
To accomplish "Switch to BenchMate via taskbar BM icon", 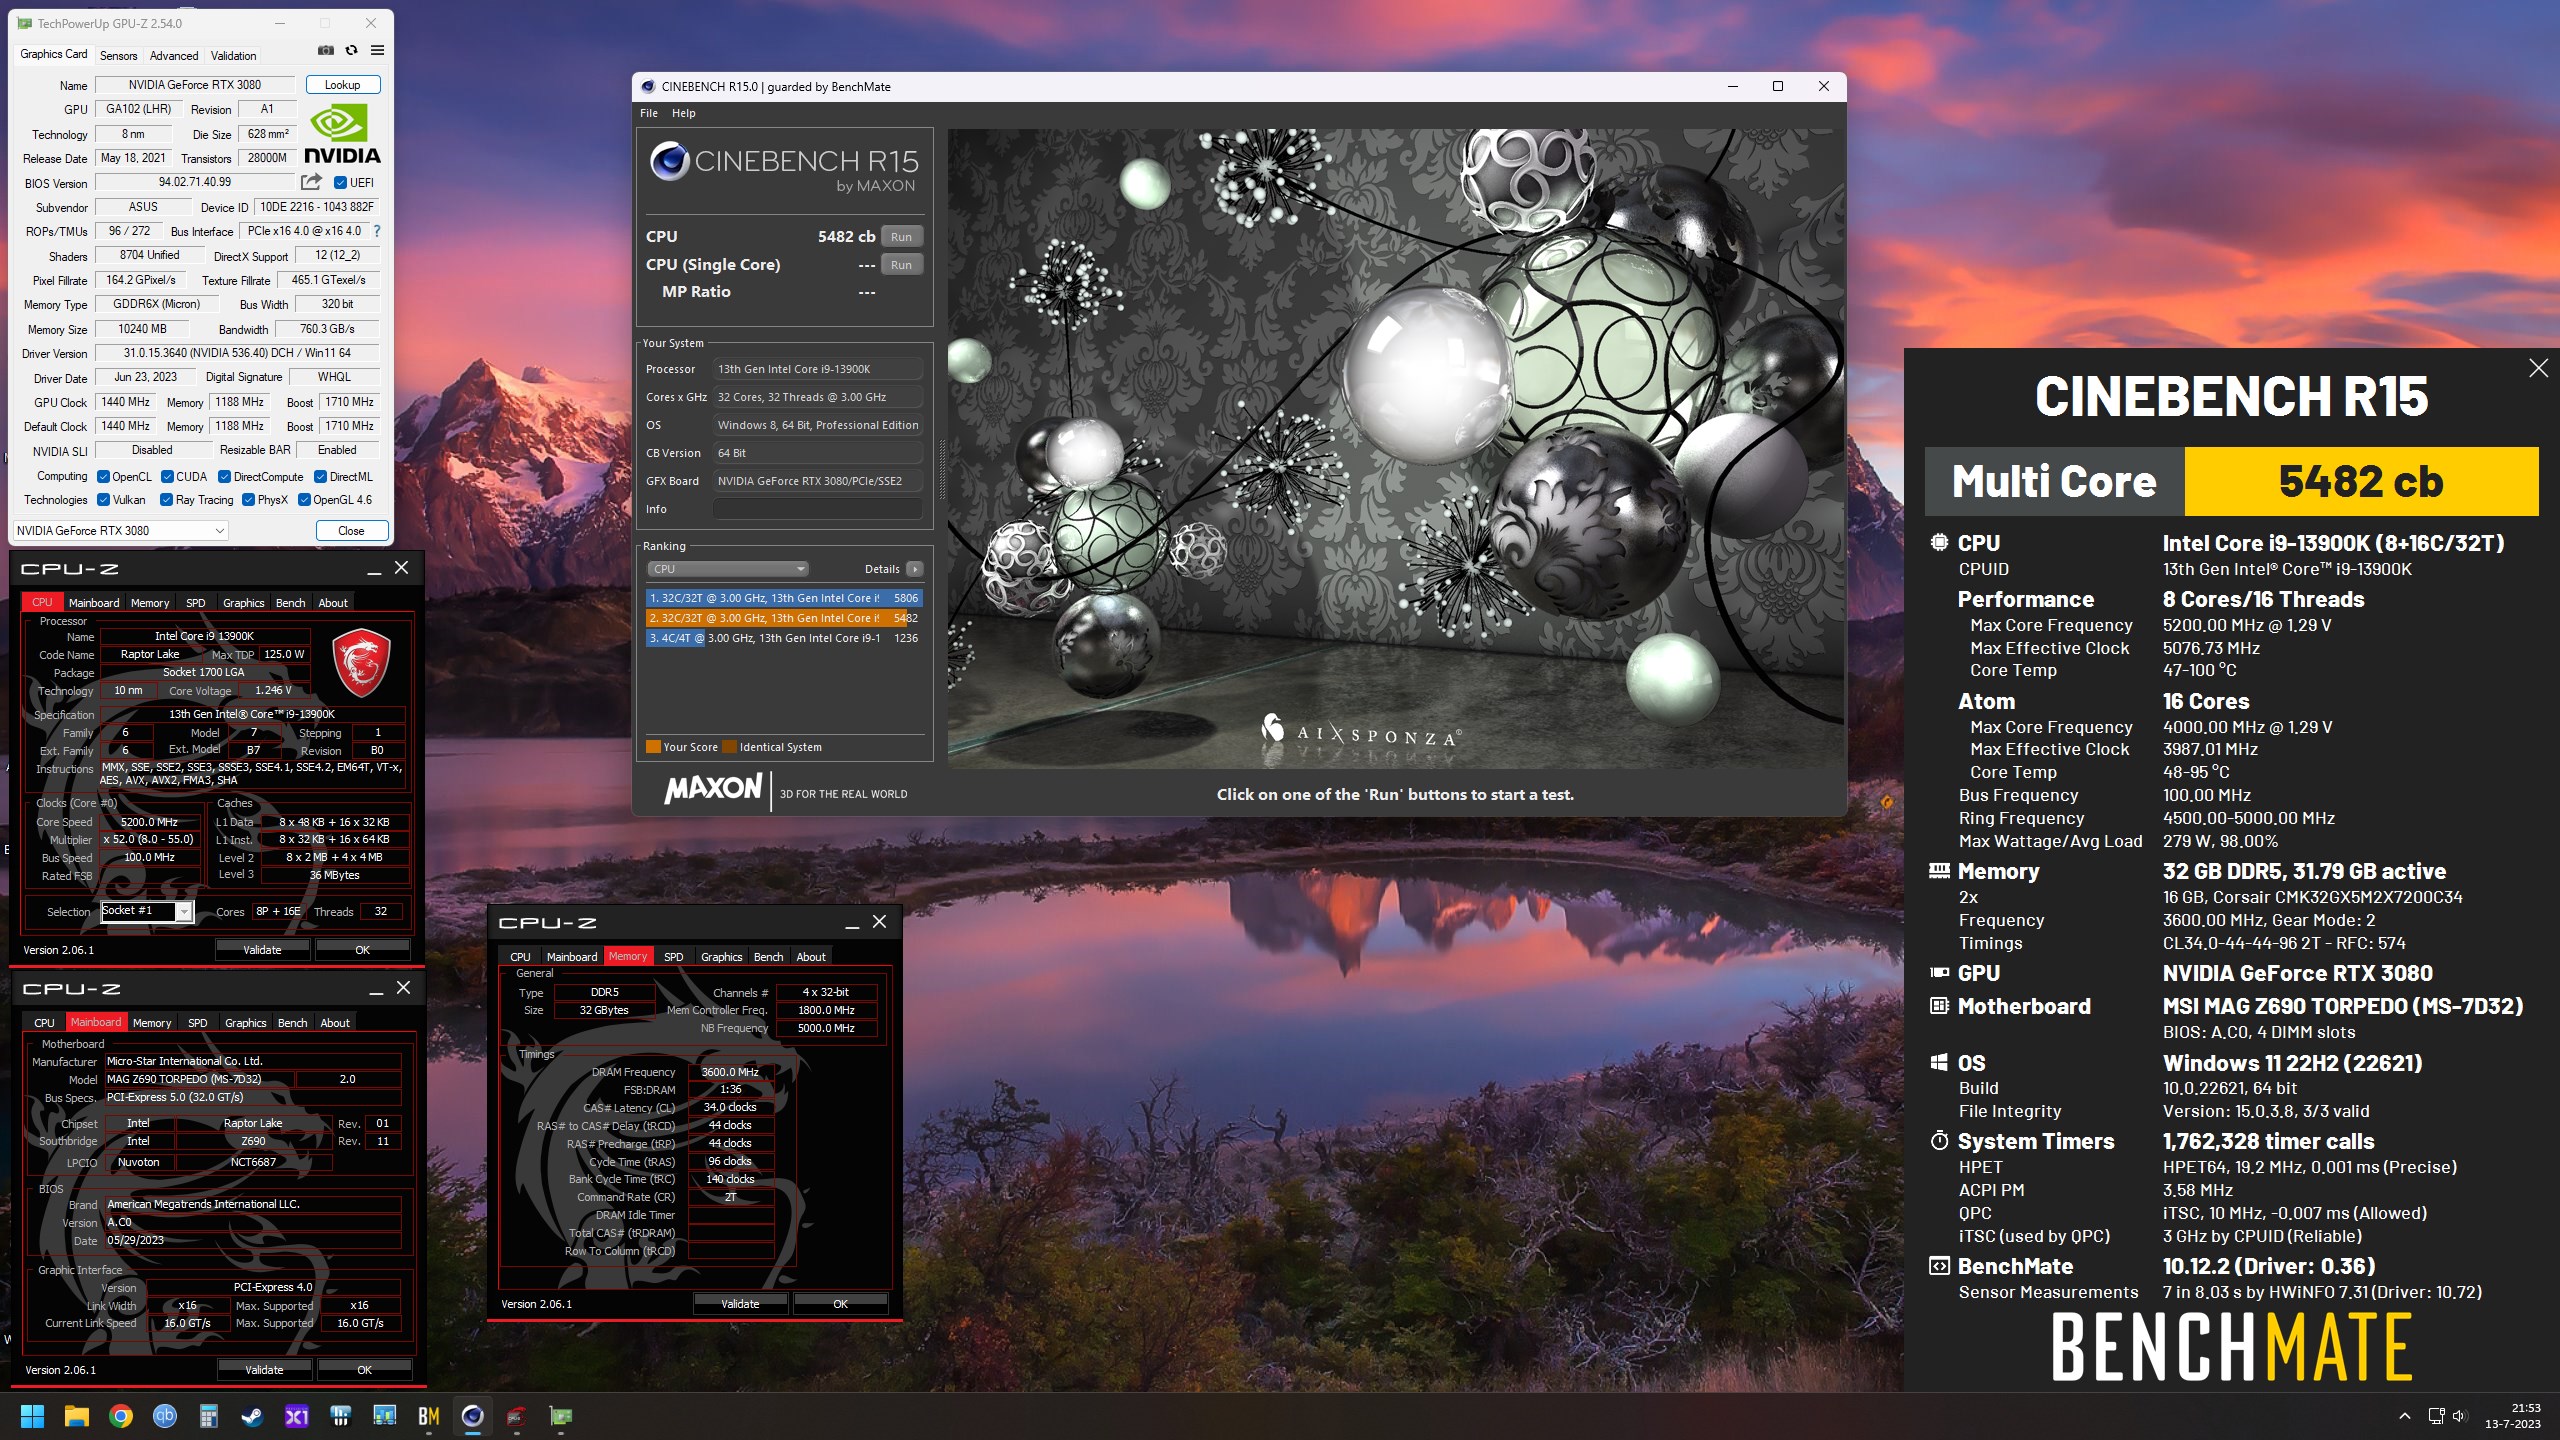I will [429, 1416].
